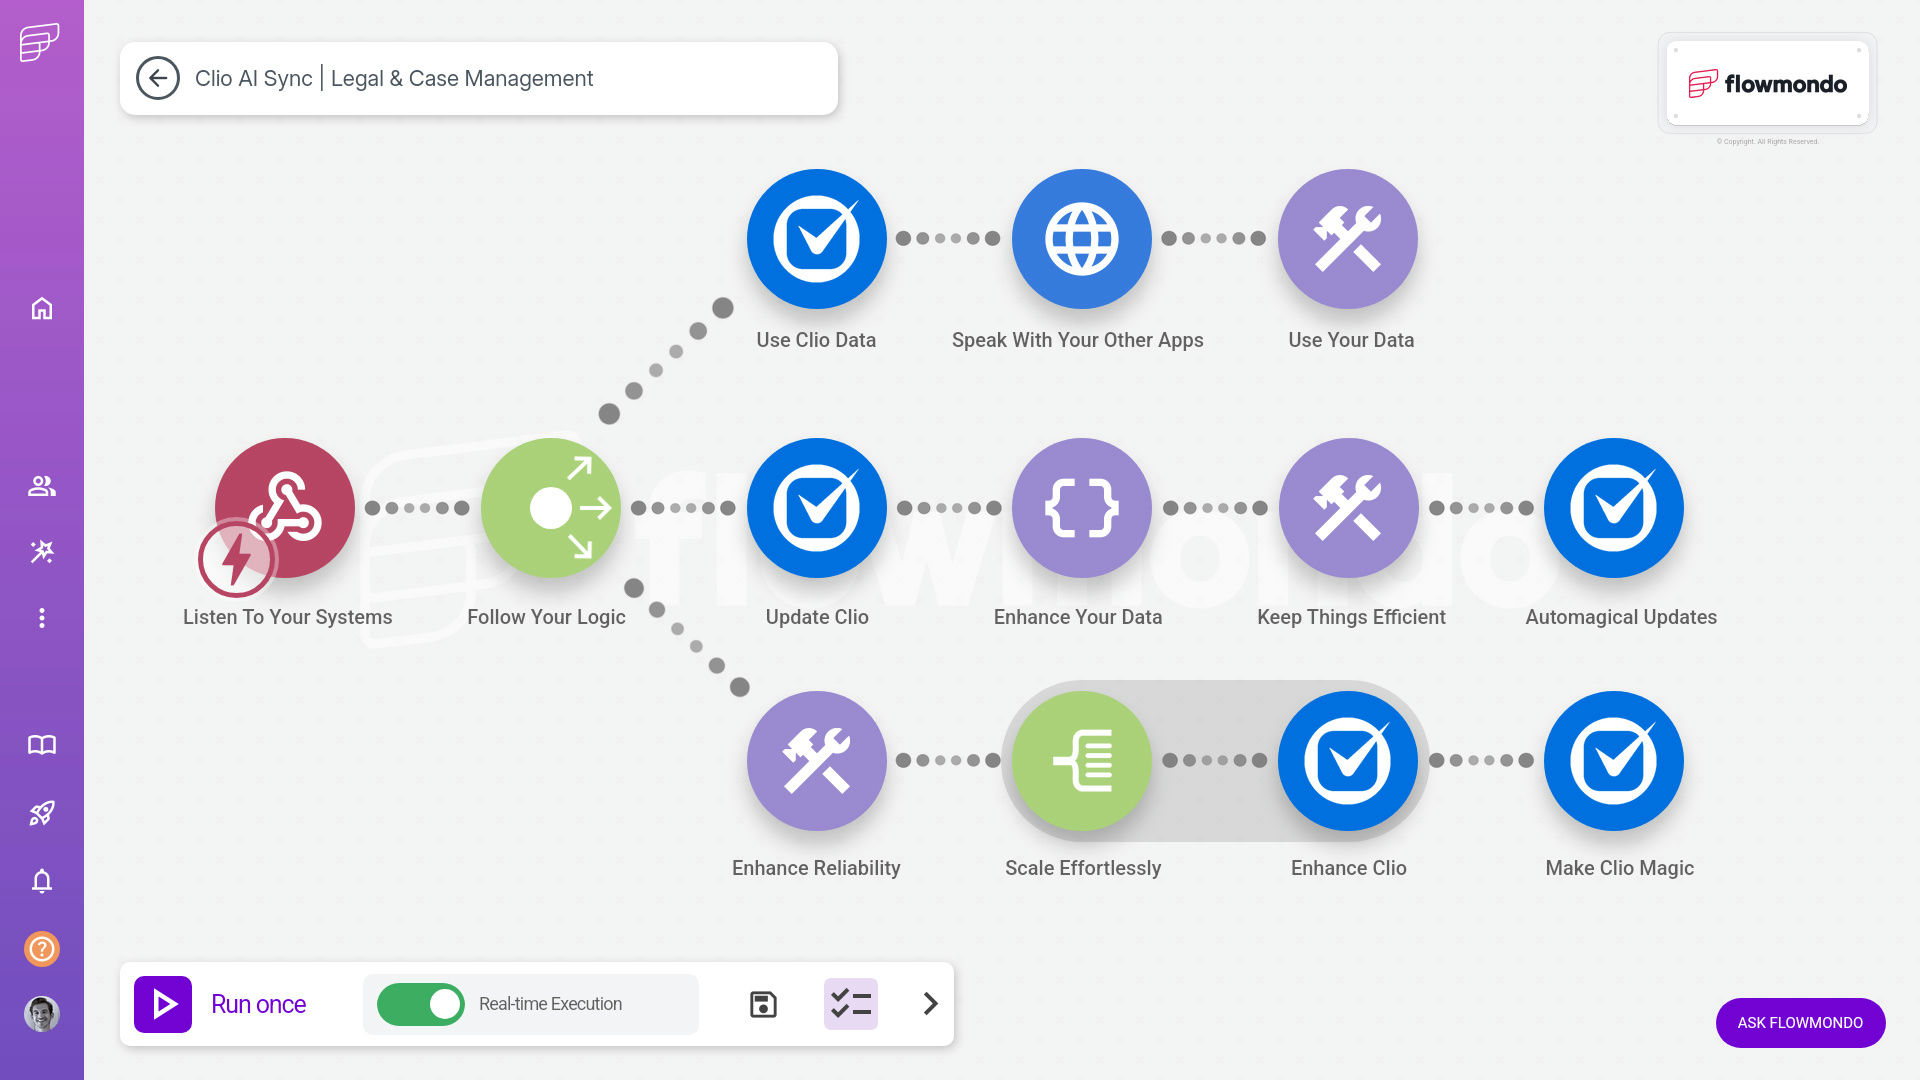Click the Use Clio Data module

pyautogui.click(x=816, y=239)
